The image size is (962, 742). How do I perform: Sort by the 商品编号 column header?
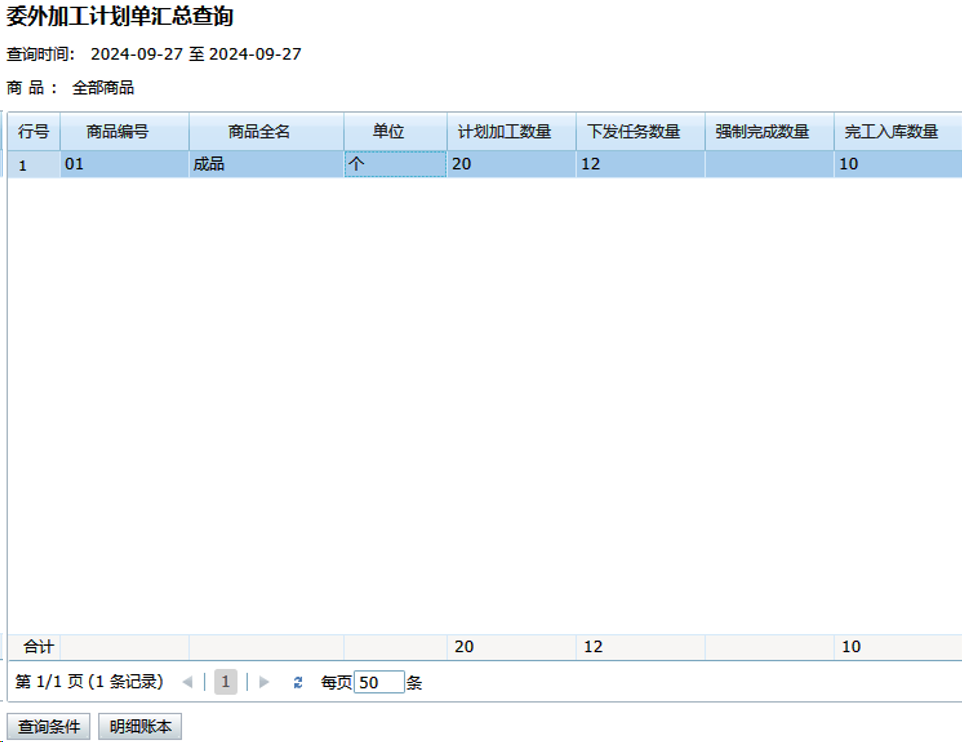coord(125,132)
